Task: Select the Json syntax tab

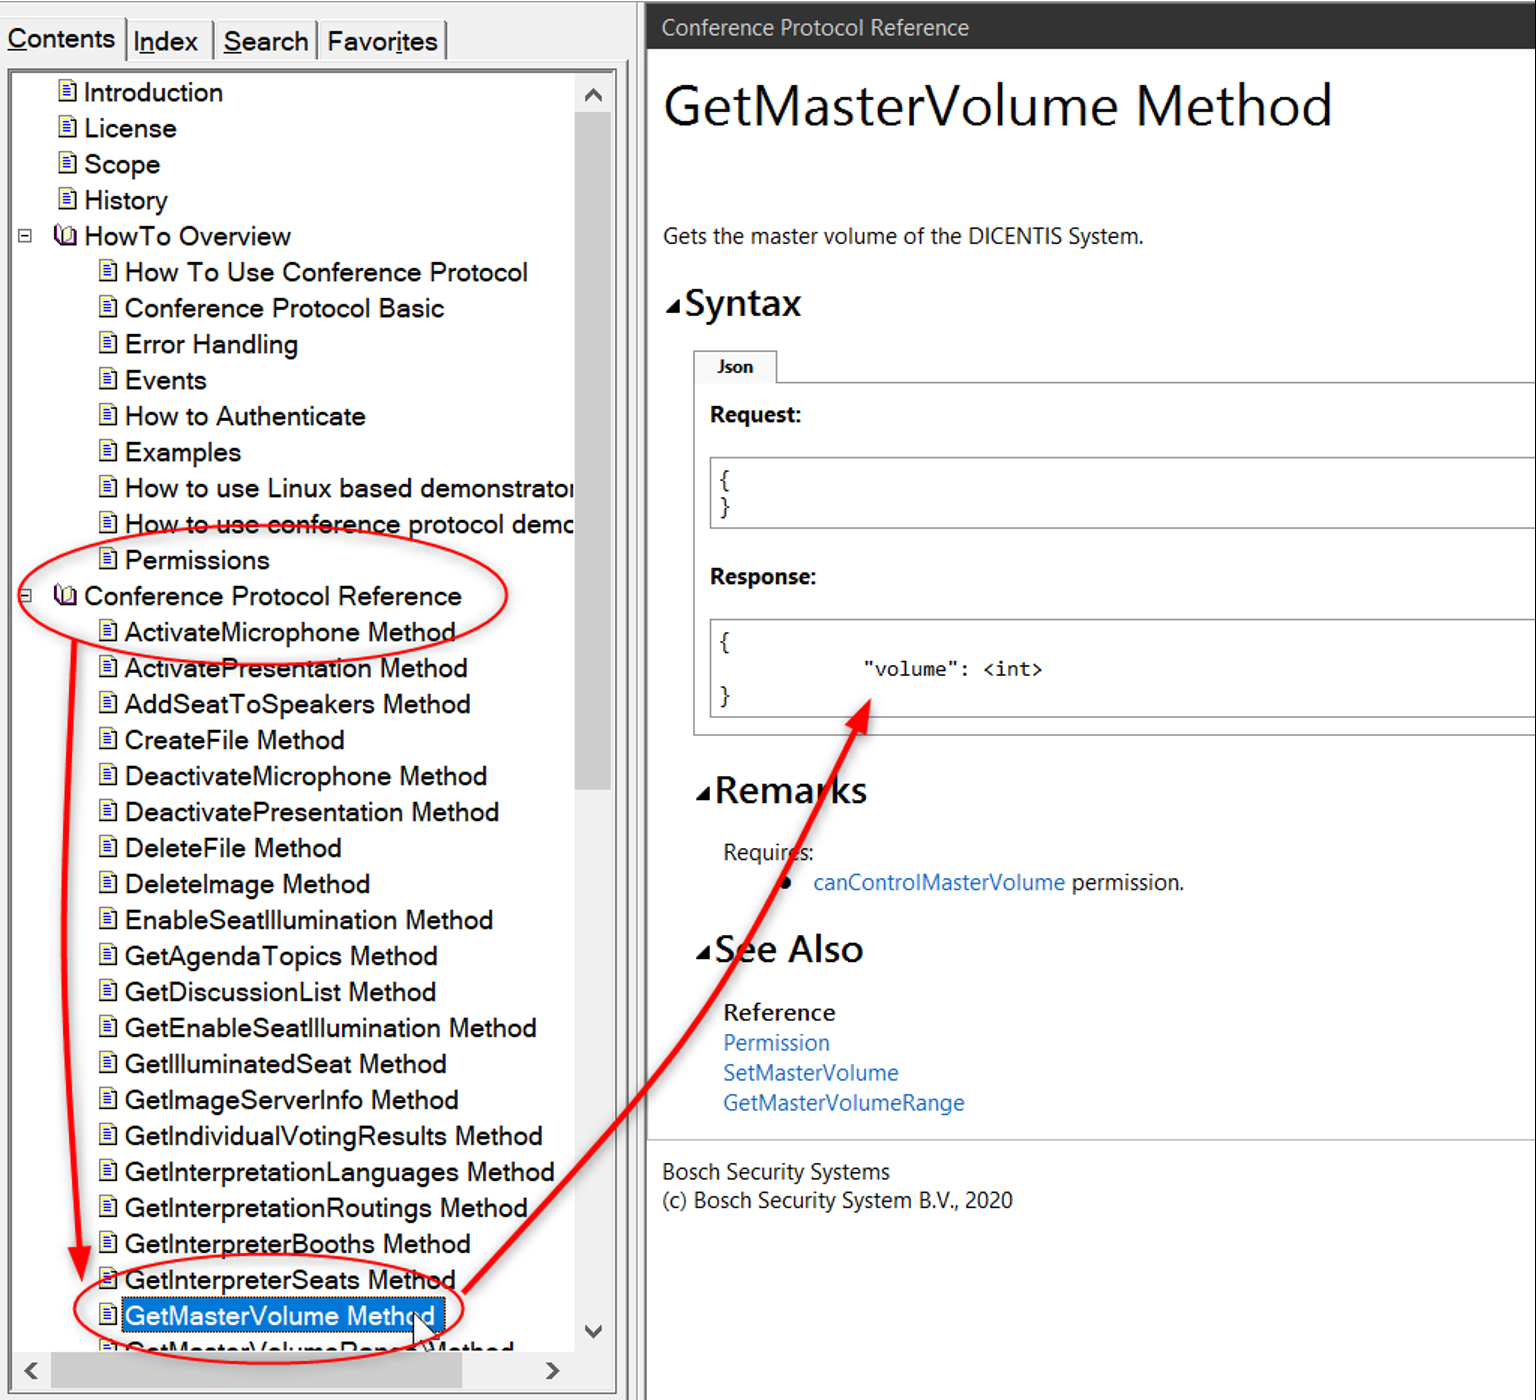Action: coord(735,367)
